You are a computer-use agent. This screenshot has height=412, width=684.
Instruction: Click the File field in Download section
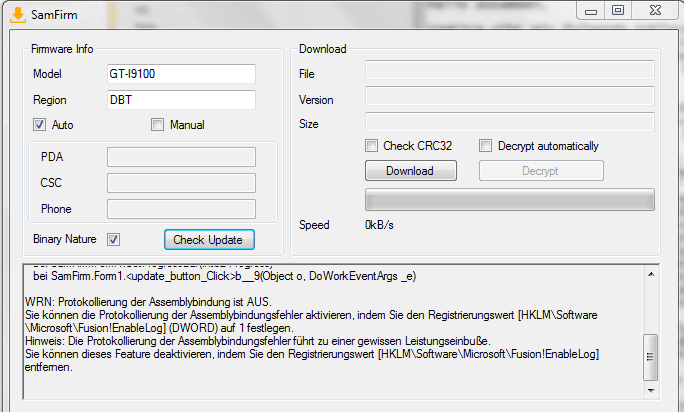tap(510, 70)
